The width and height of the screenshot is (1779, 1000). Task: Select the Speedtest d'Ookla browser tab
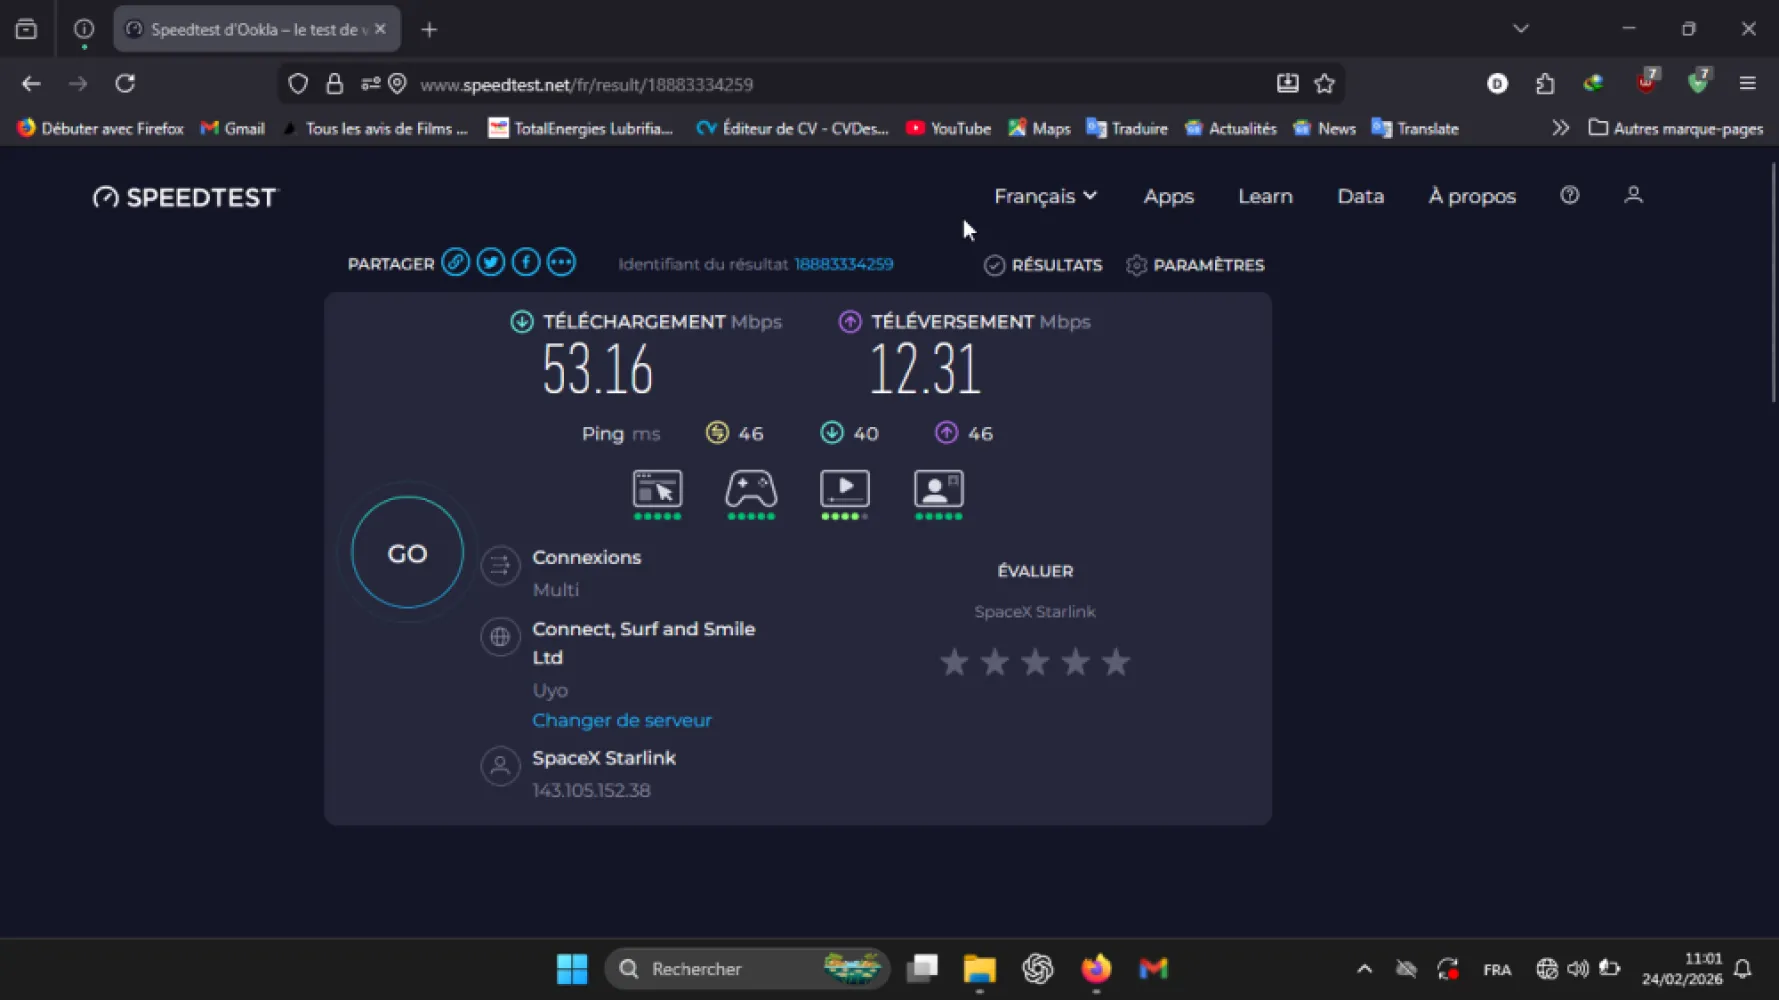point(257,29)
